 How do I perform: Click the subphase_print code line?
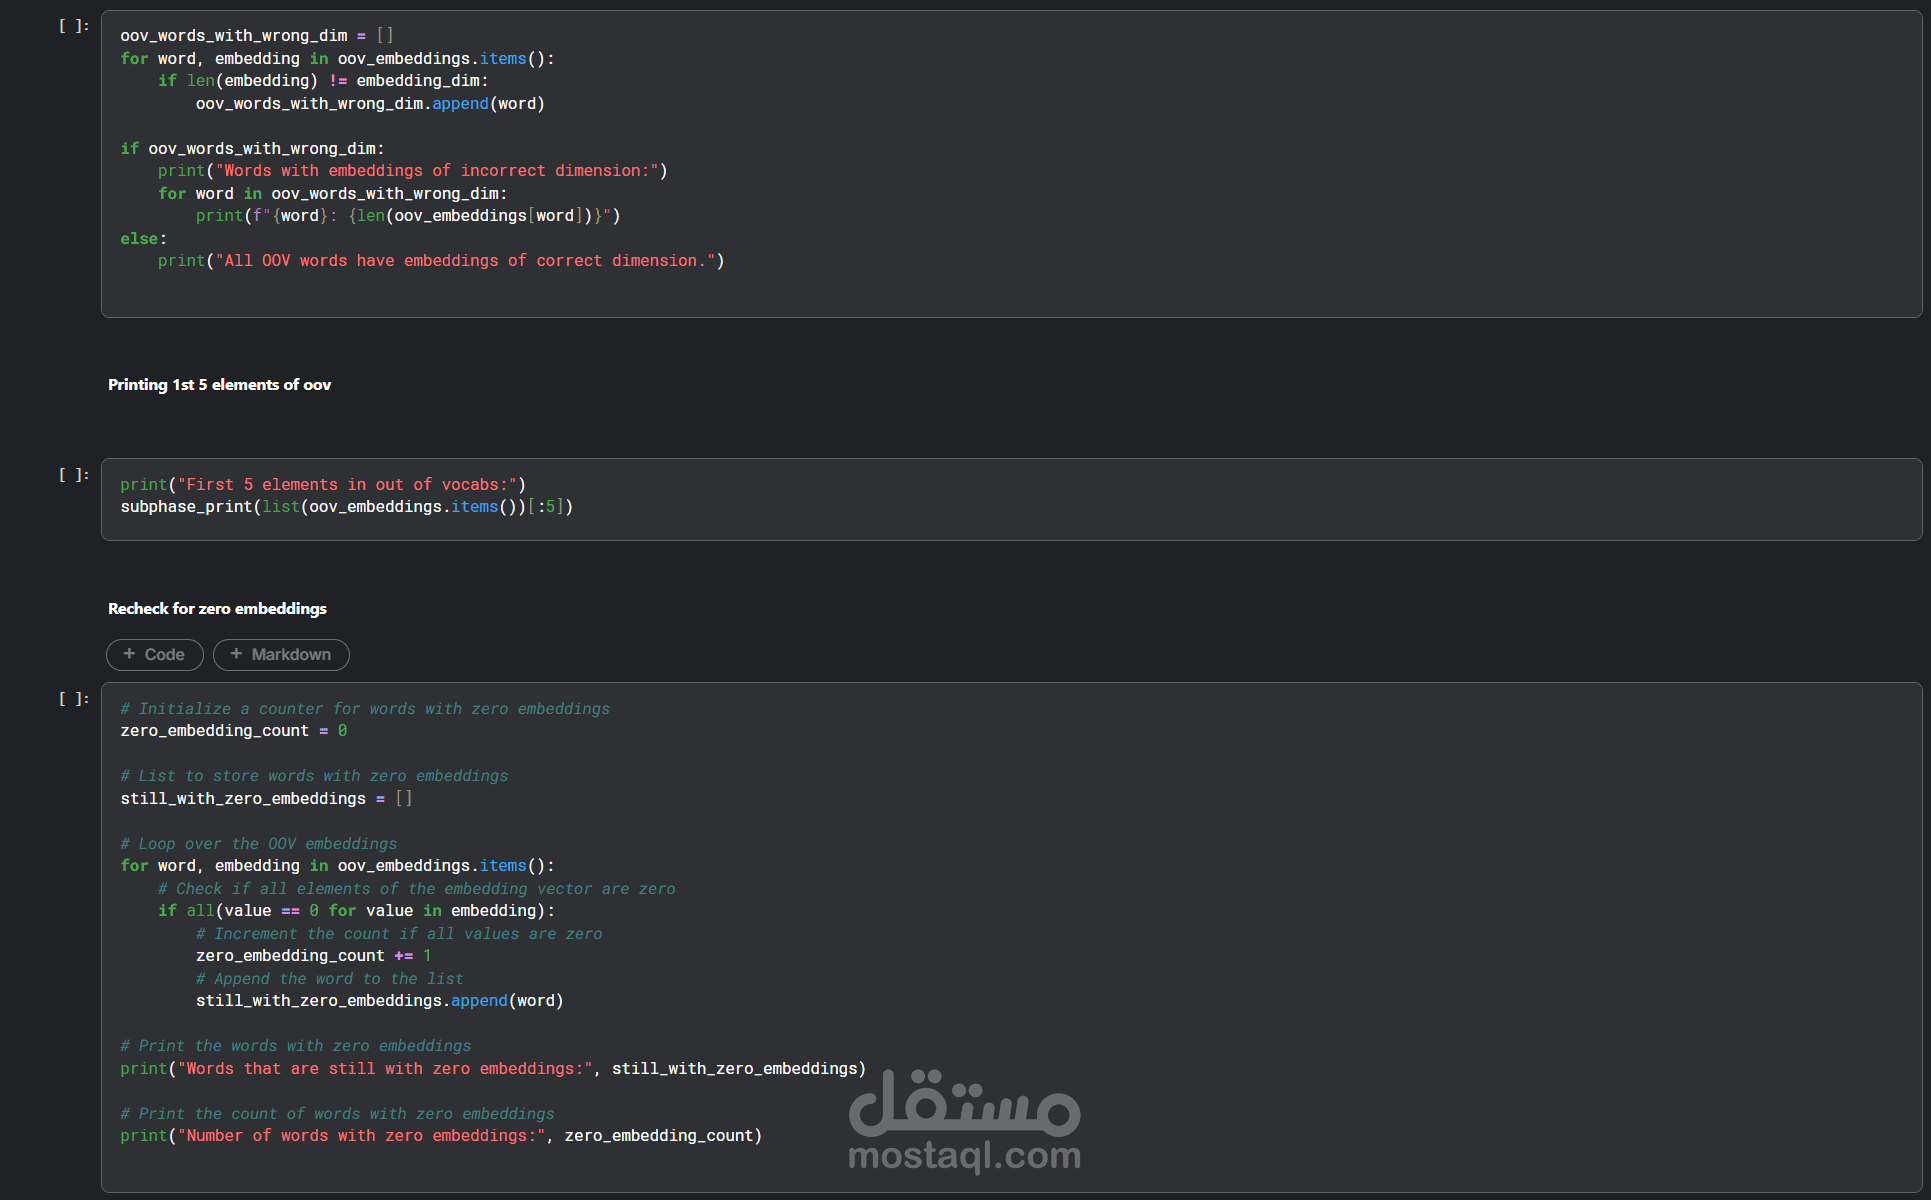click(346, 507)
